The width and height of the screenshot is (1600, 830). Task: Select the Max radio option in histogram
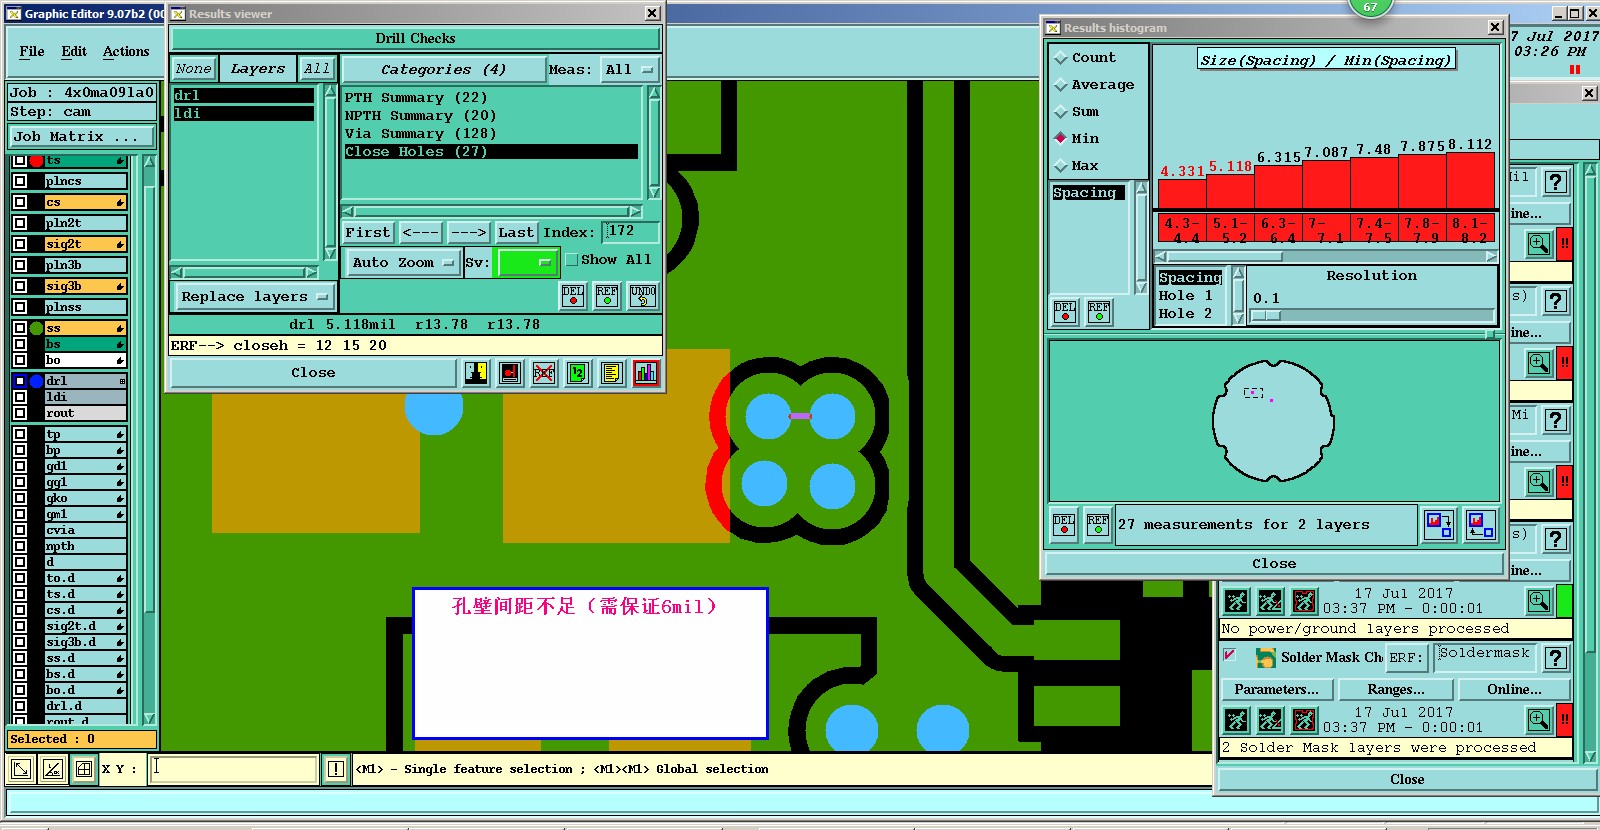1061,166
